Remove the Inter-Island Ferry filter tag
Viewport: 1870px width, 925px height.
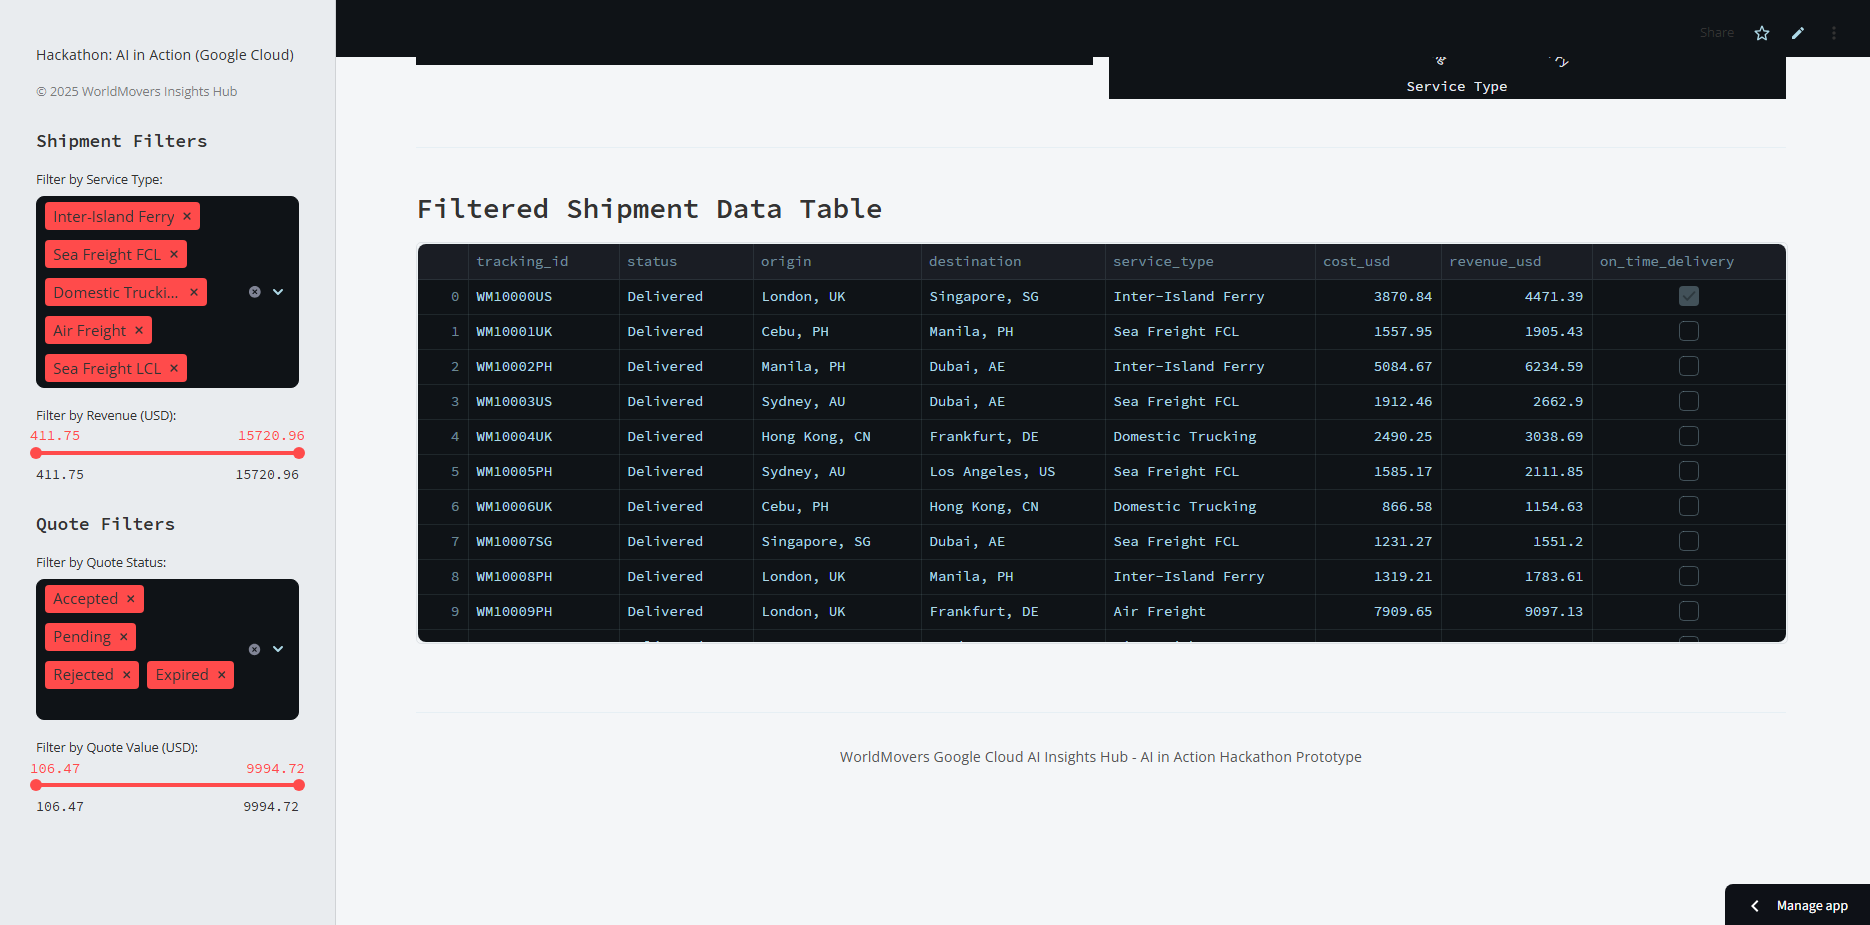(x=187, y=216)
